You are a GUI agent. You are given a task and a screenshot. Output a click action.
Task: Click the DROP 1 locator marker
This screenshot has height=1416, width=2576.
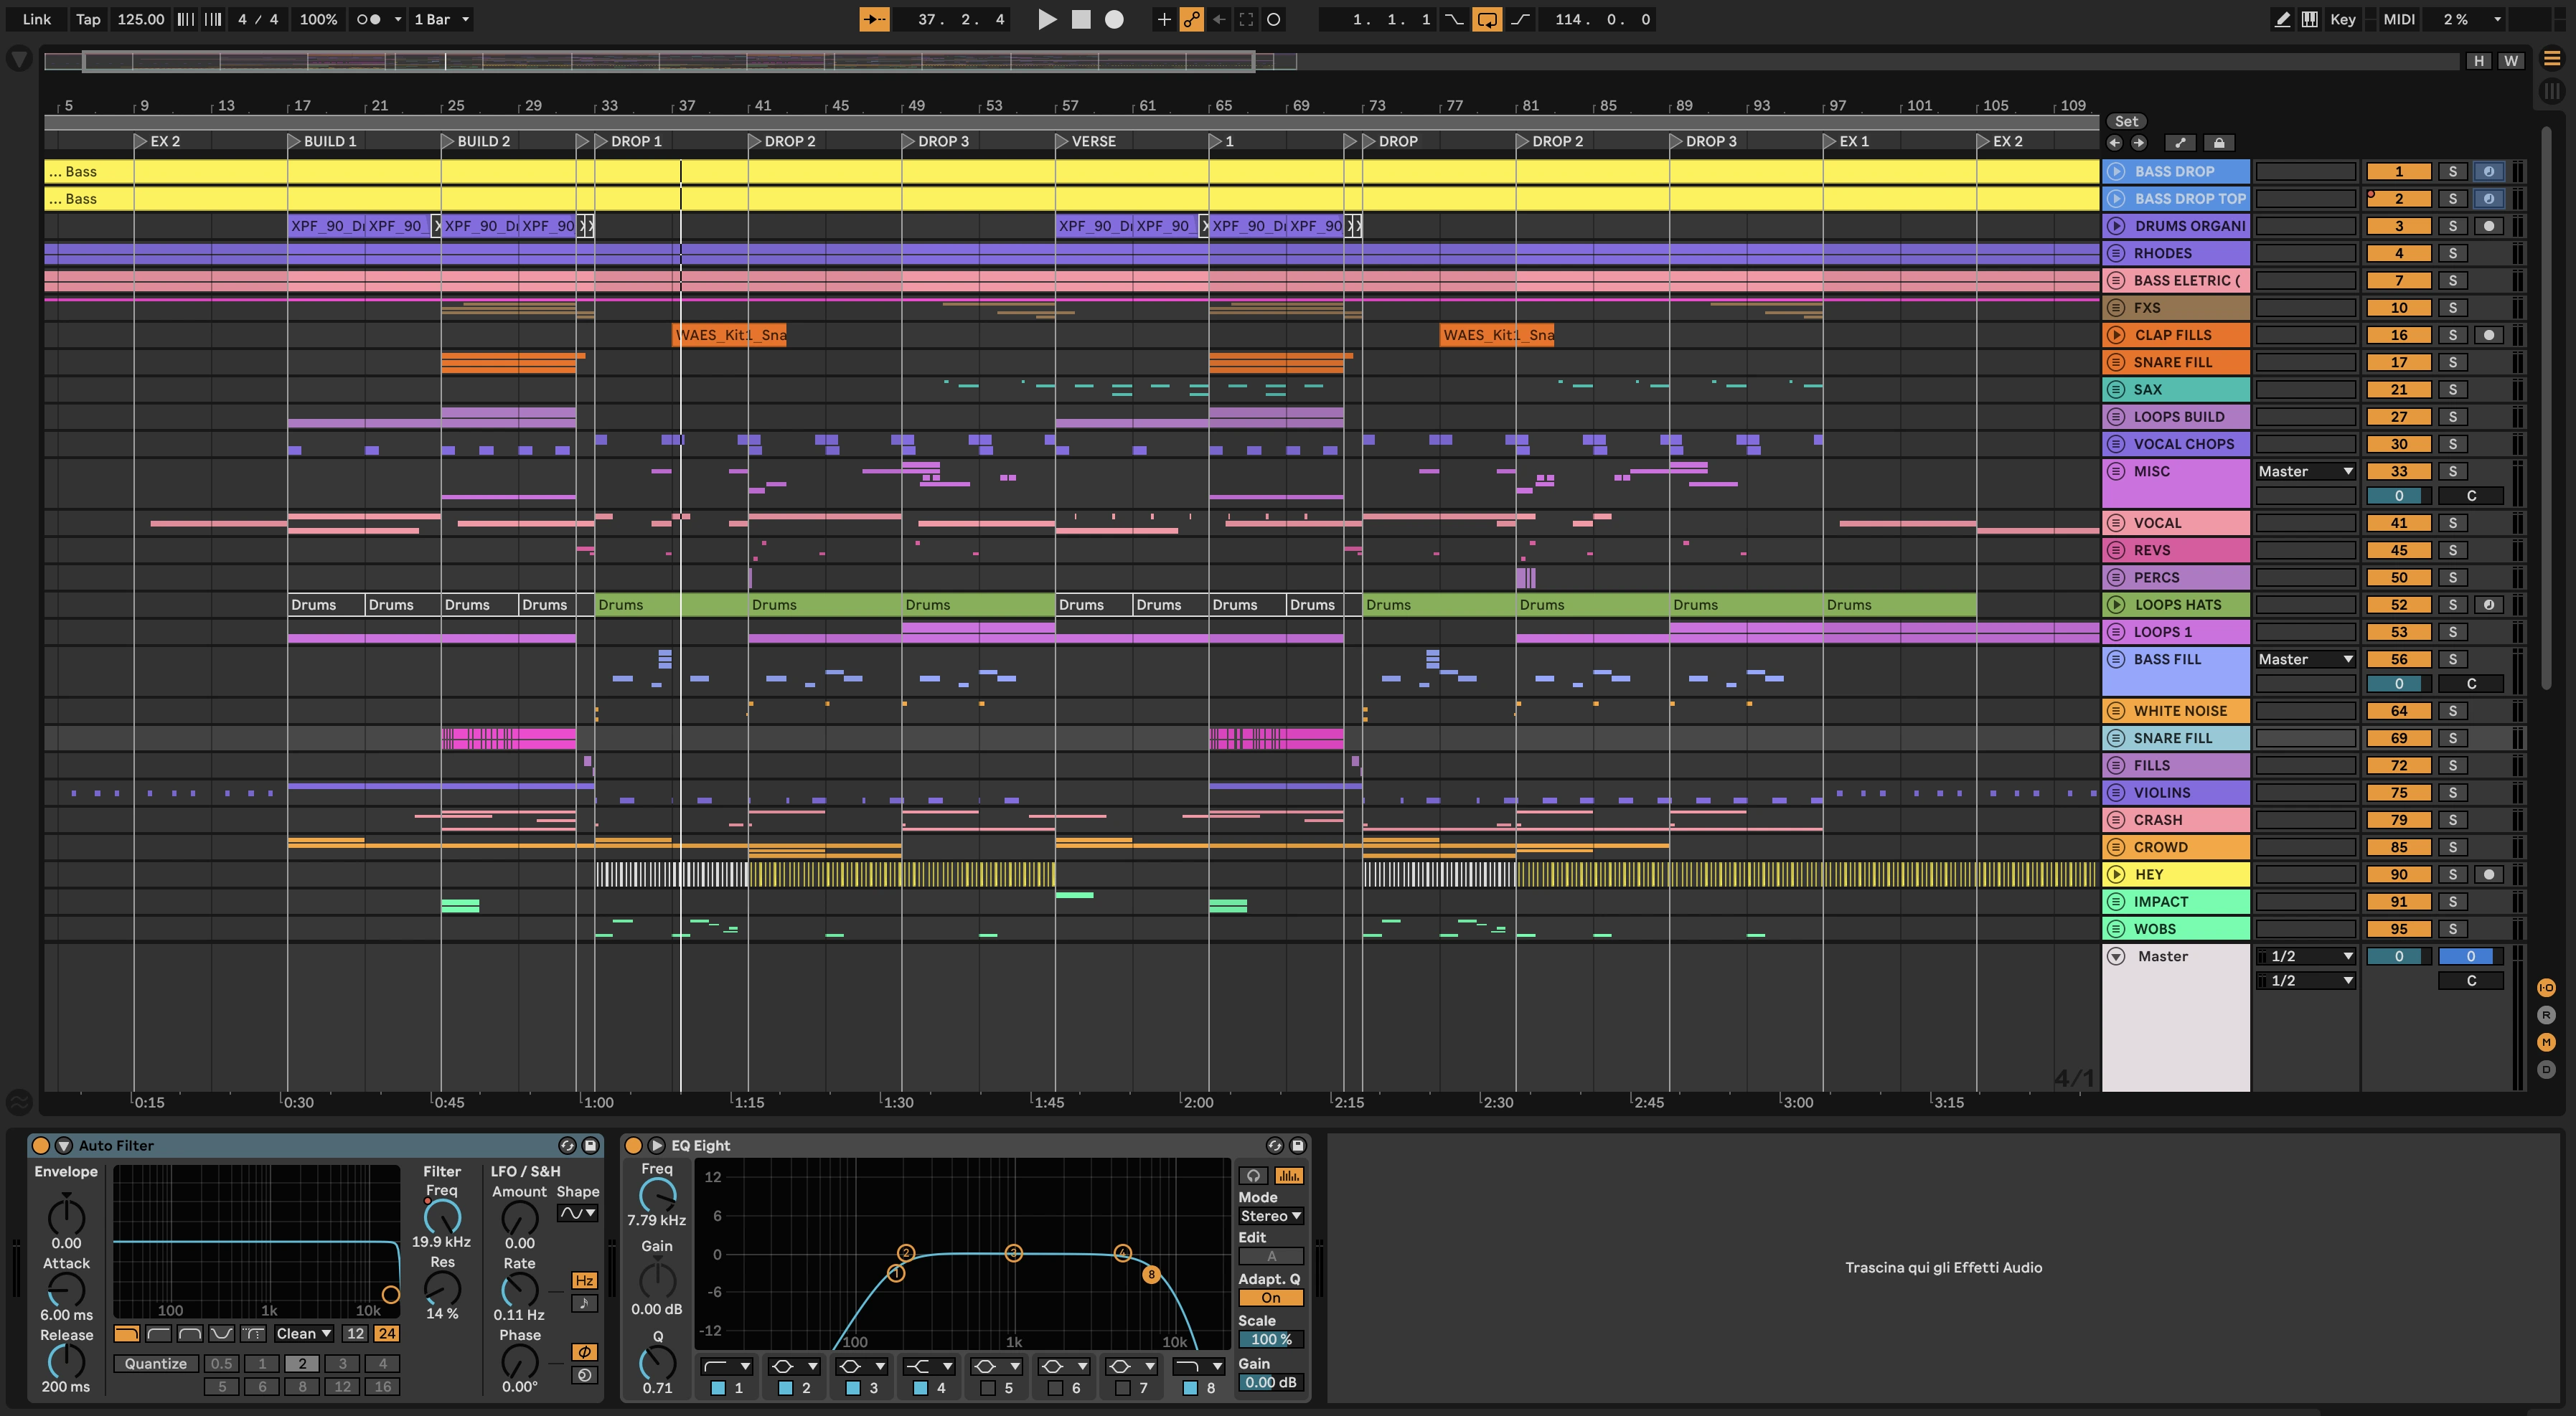(602, 141)
